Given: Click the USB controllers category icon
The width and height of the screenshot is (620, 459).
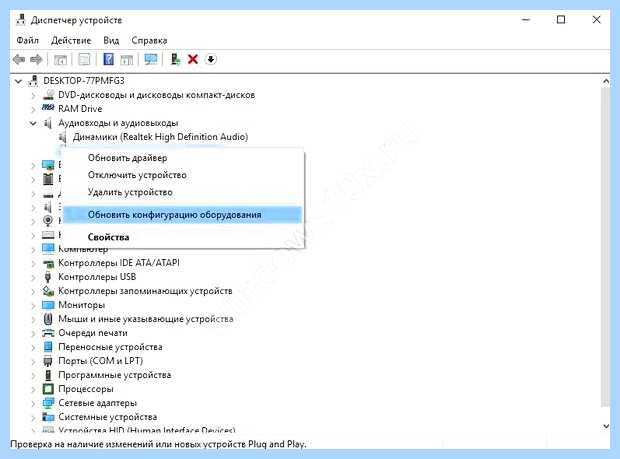Looking at the screenshot, I should click(48, 277).
